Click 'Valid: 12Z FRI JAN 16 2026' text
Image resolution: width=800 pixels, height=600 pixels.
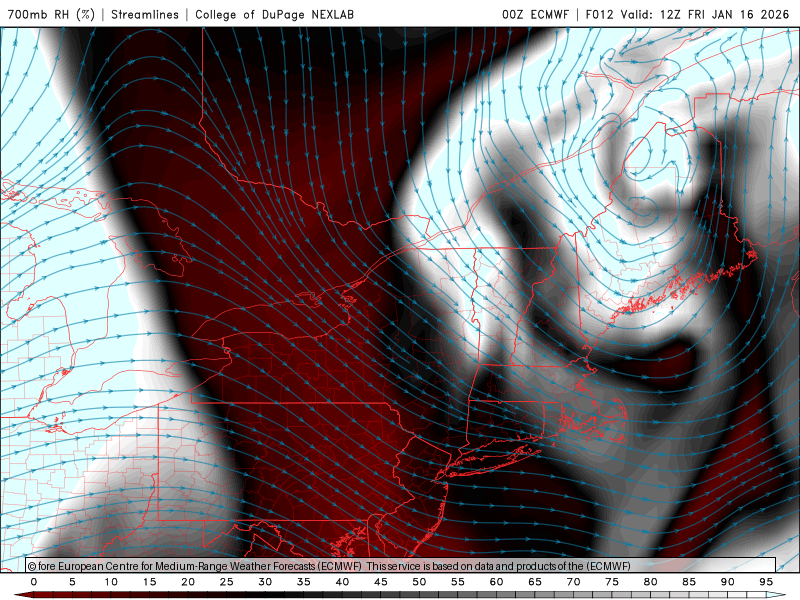tap(705, 14)
